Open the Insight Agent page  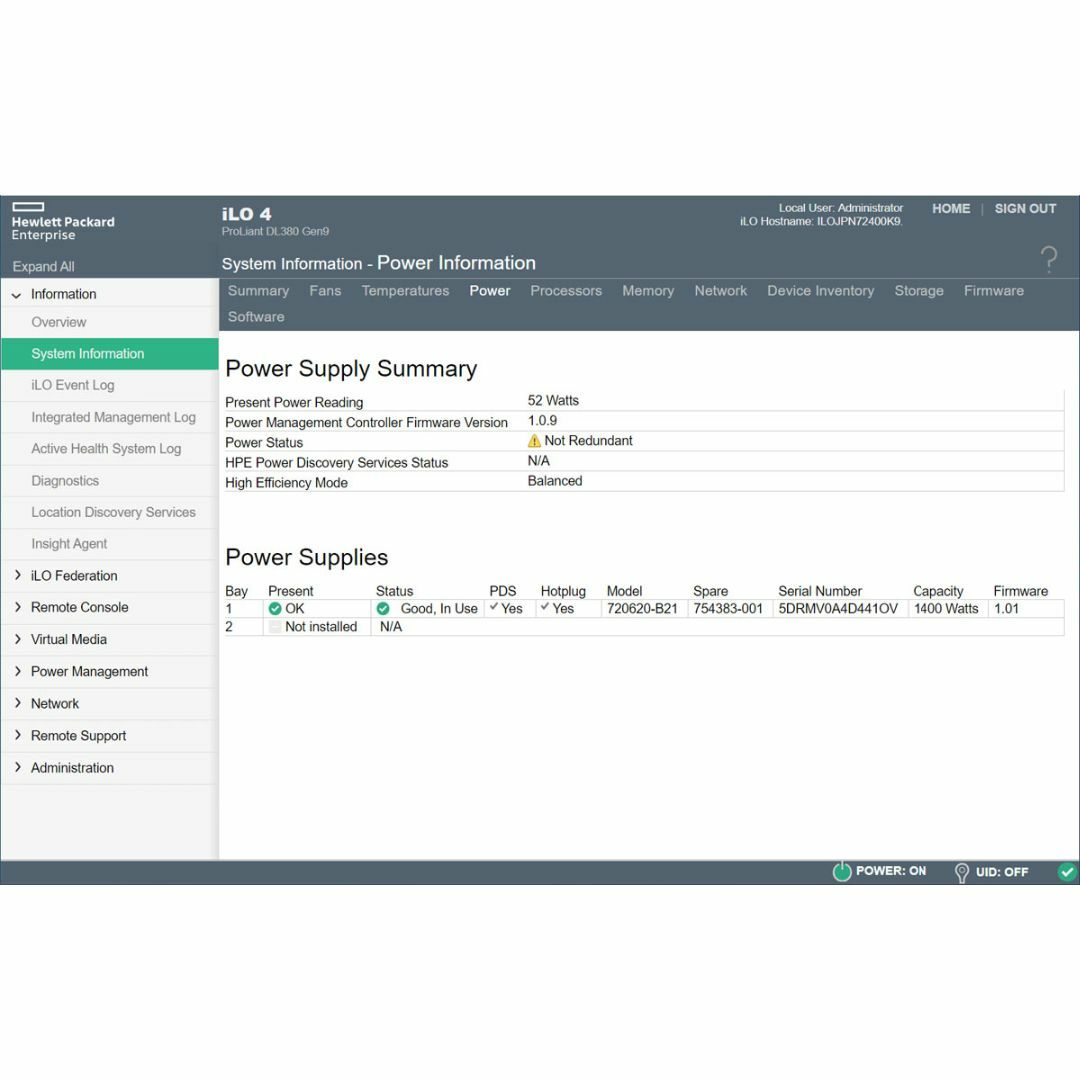(69, 544)
